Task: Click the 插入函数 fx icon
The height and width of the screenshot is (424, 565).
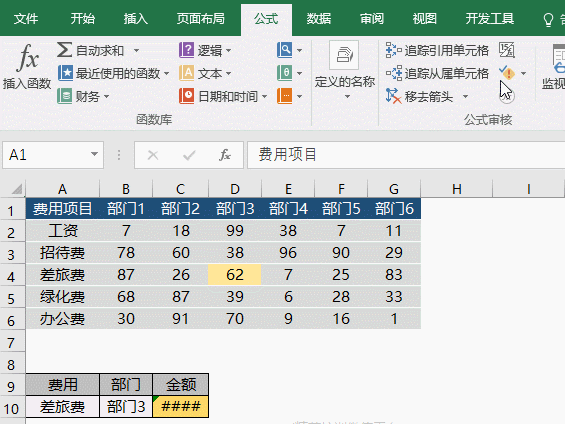Action: (27, 58)
